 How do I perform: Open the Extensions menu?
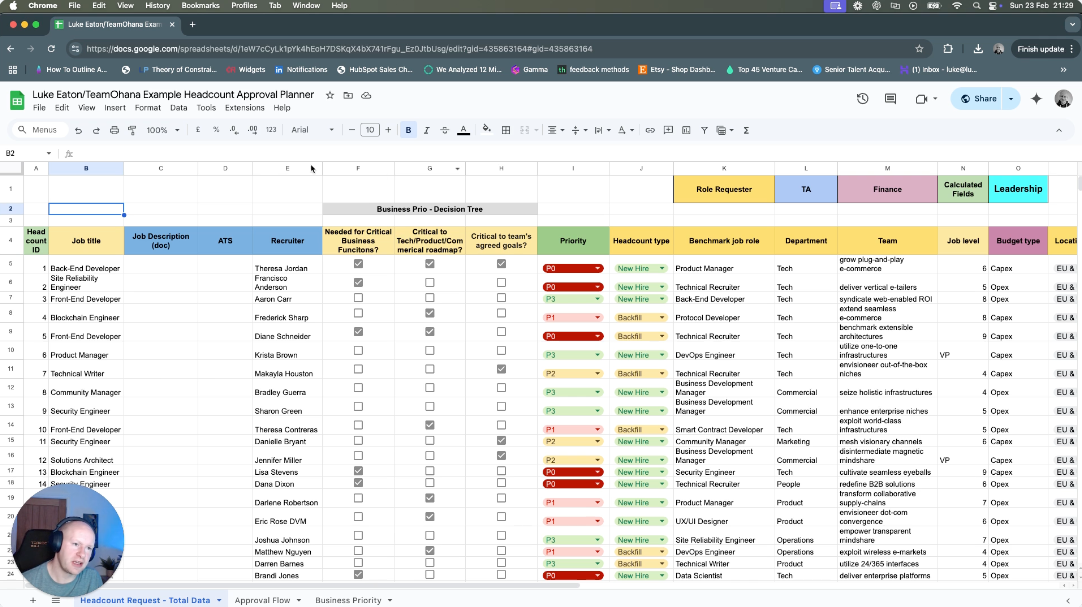[244, 108]
